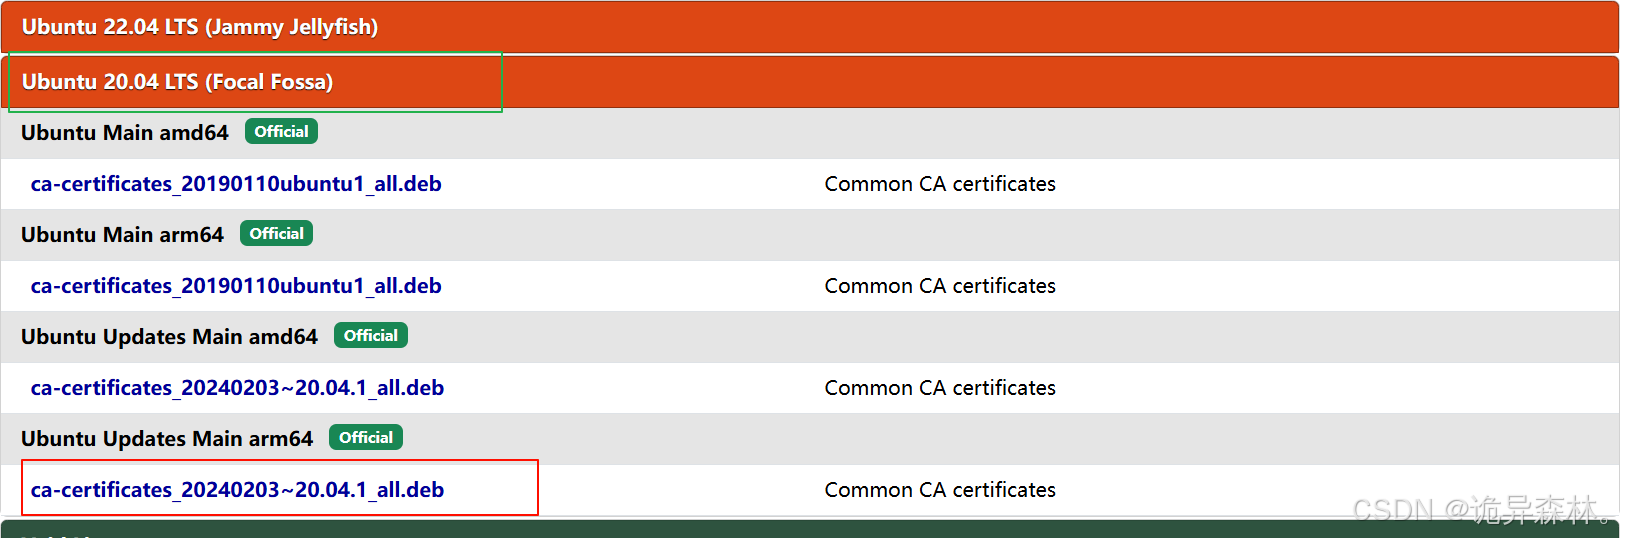Click the Ubuntu Main amd64 heading
The width and height of the screenshot is (1633, 538).
(125, 133)
